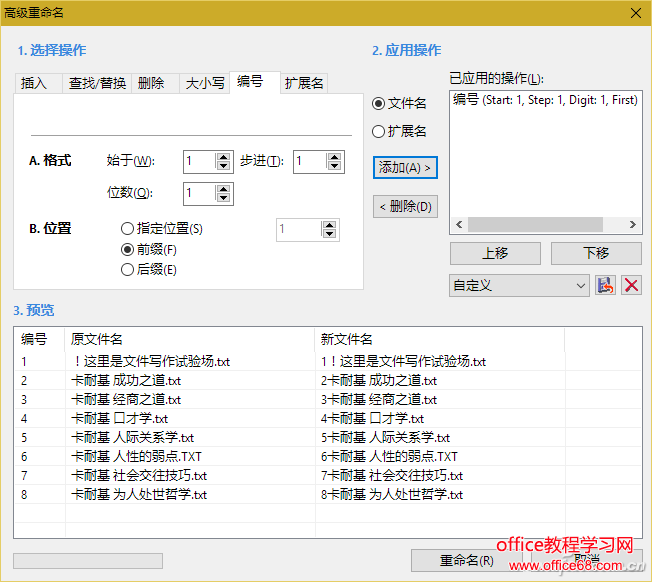The height and width of the screenshot is (582, 652).
Task: Click new file name 6卡耐基 人性的弱点.TXT
Action: point(389,457)
